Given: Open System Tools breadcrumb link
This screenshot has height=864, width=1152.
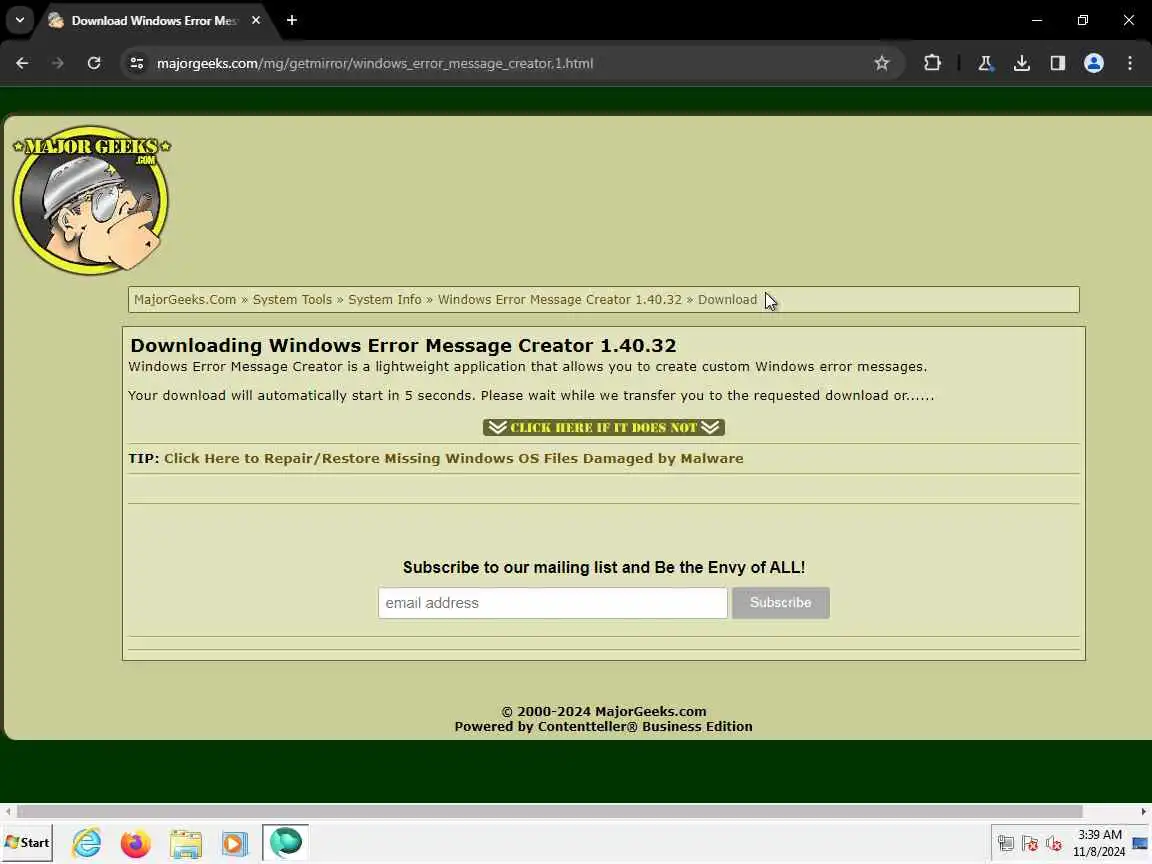Looking at the screenshot, I should click(292, 300).
